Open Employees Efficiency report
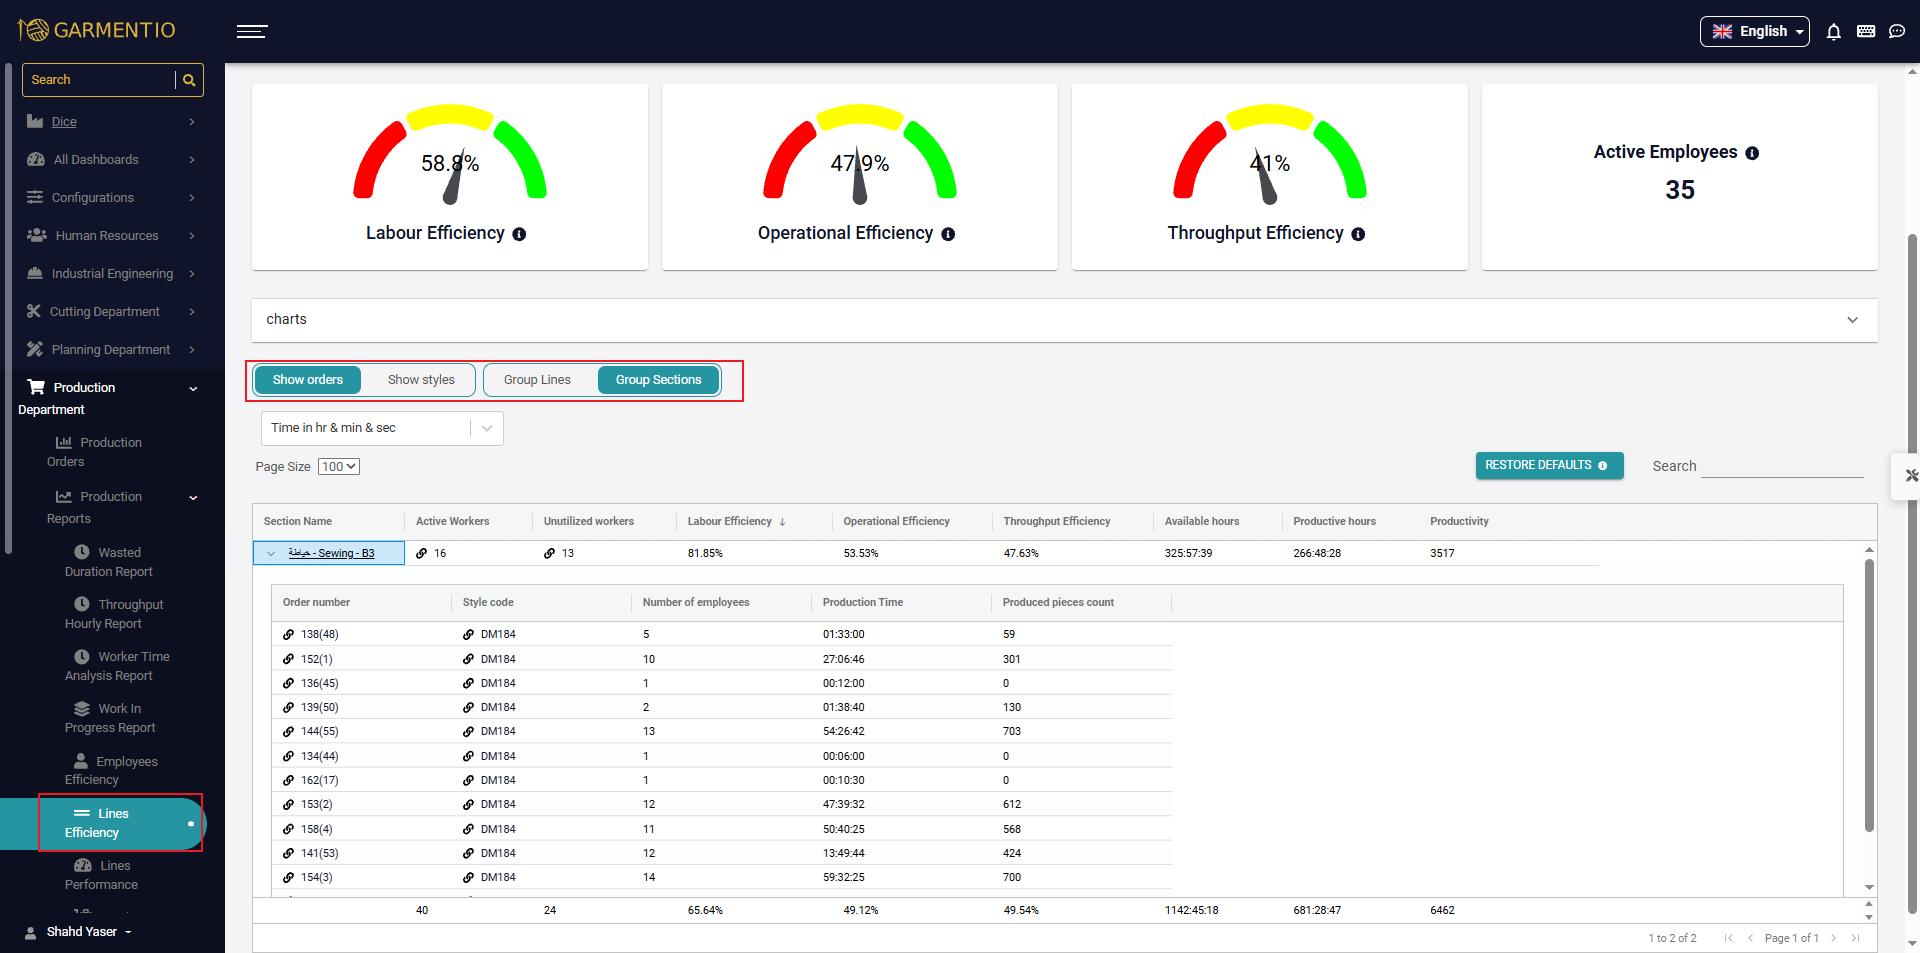1920x953 pixels. point(110,770)
